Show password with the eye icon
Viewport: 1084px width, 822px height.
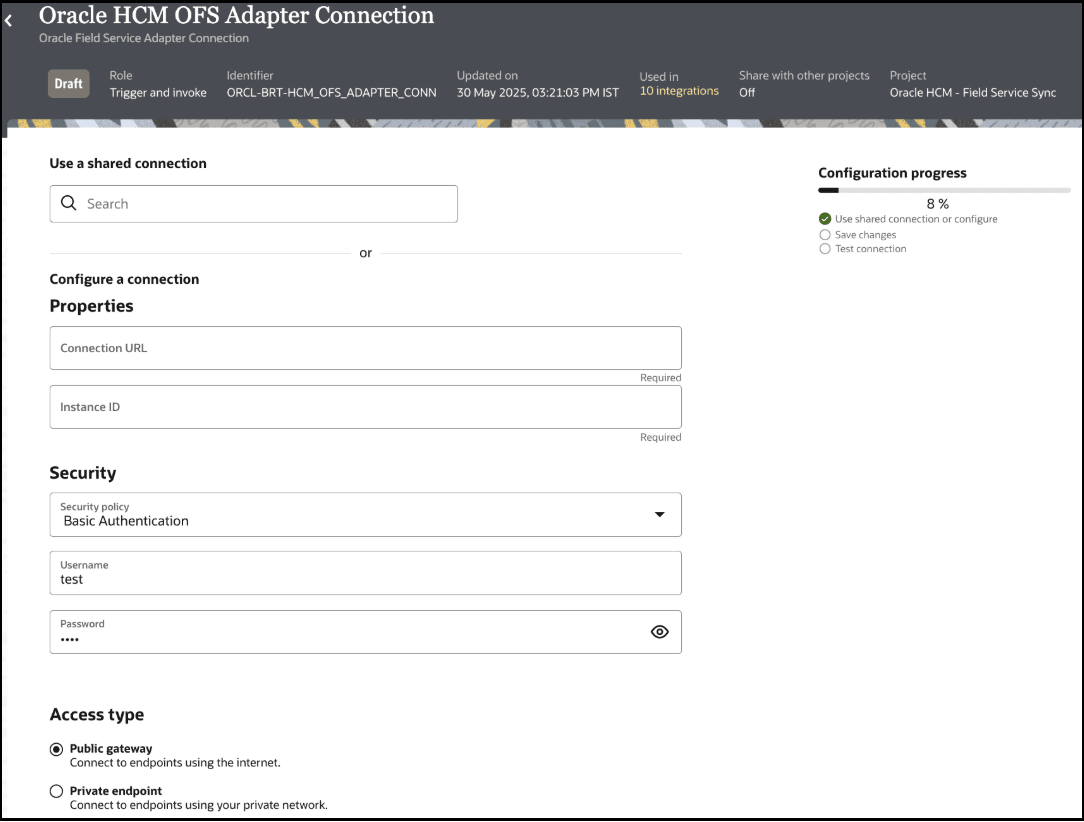coord(660,632)
